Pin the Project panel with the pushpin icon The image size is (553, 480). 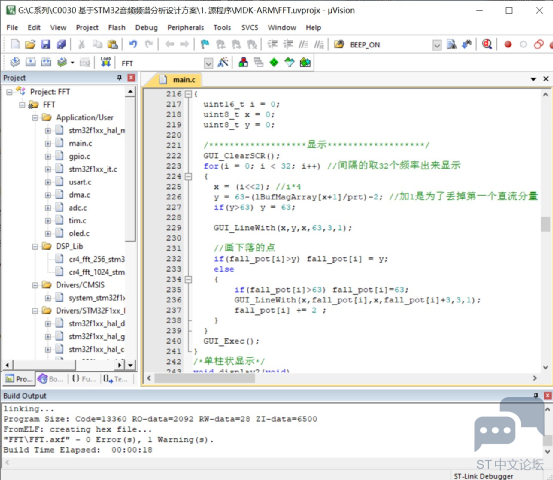coord(119,78)
